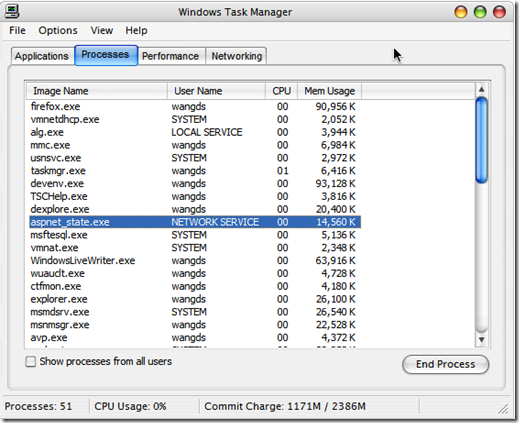Click the highlighted aspnet_state.exe row
The height and width of the screenshot is (423, 519).
(195, 222)
